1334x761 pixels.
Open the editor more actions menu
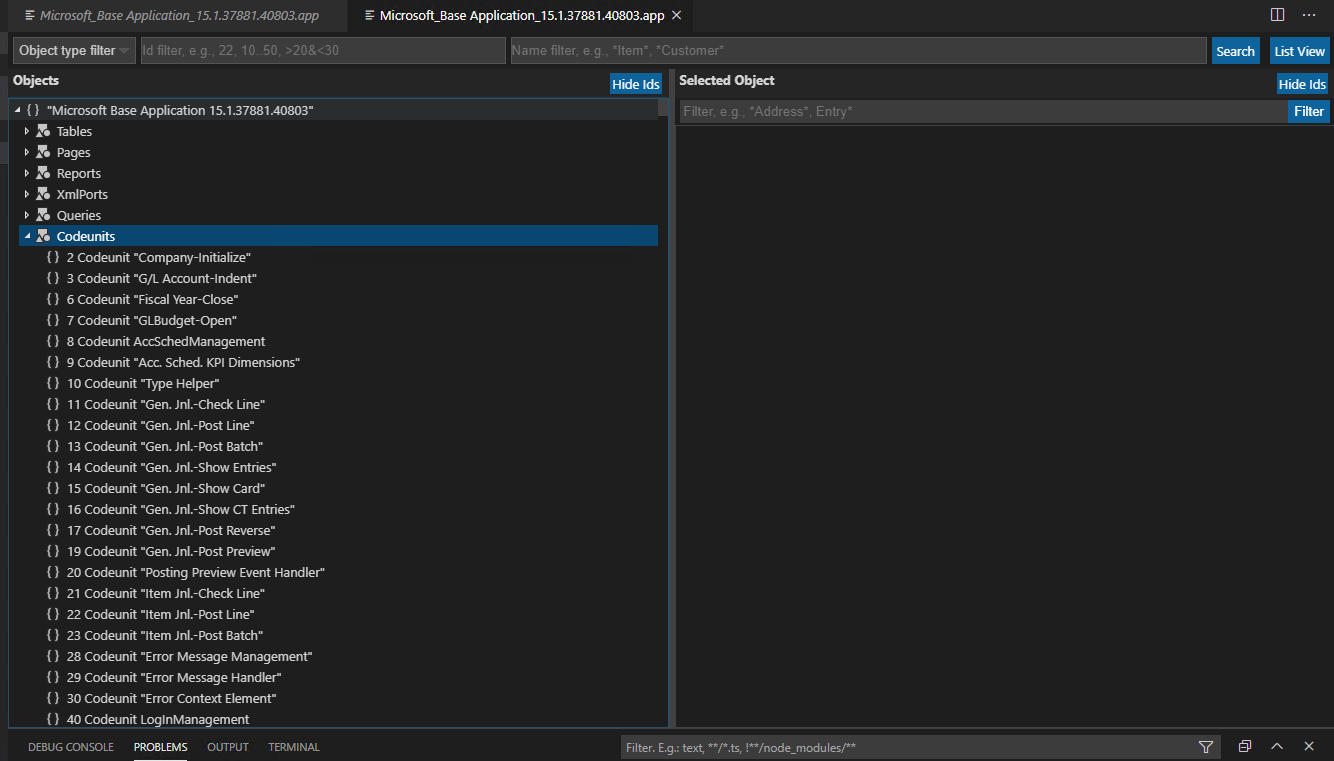click(x=1308, y=15)
